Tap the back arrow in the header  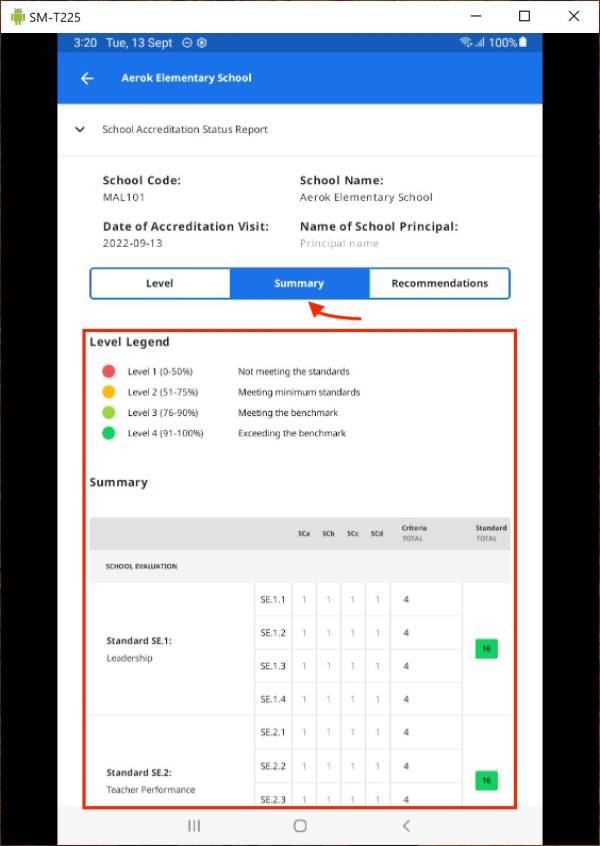[x=87, y=78]
